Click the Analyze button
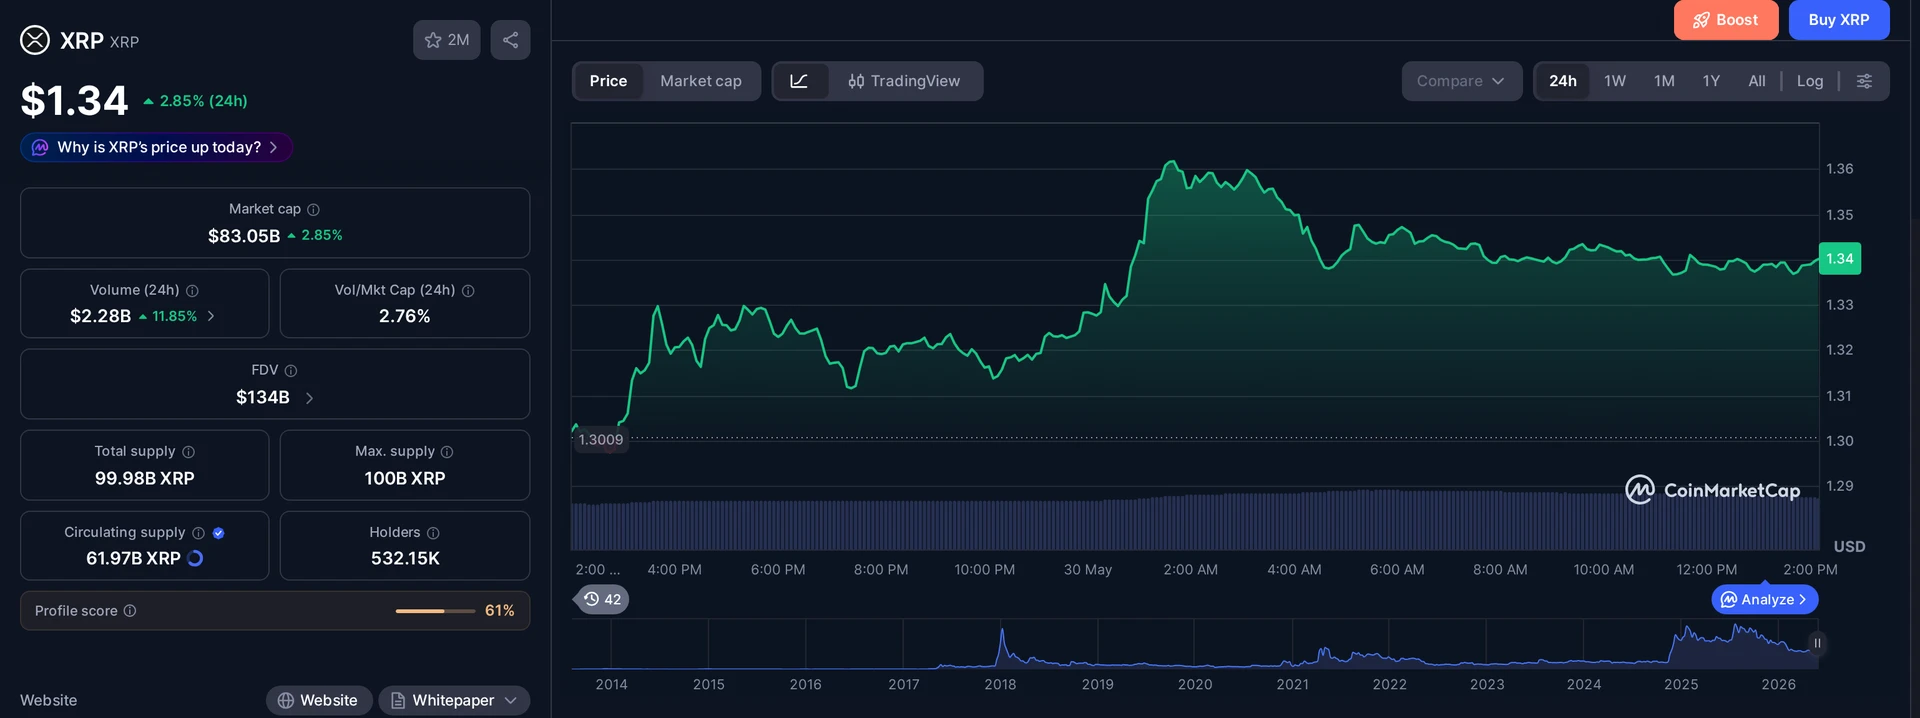 click(x=1764, y=599)
